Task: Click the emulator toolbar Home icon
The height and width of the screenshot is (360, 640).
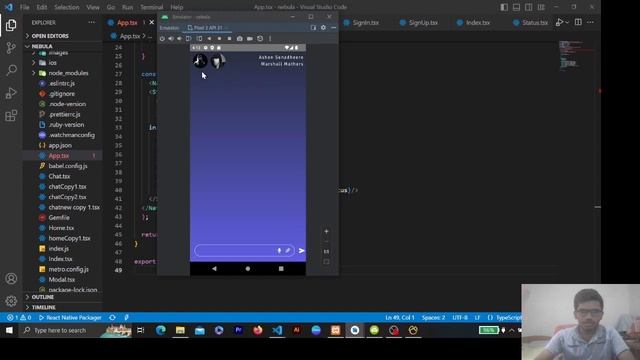Action: (219, 39)
